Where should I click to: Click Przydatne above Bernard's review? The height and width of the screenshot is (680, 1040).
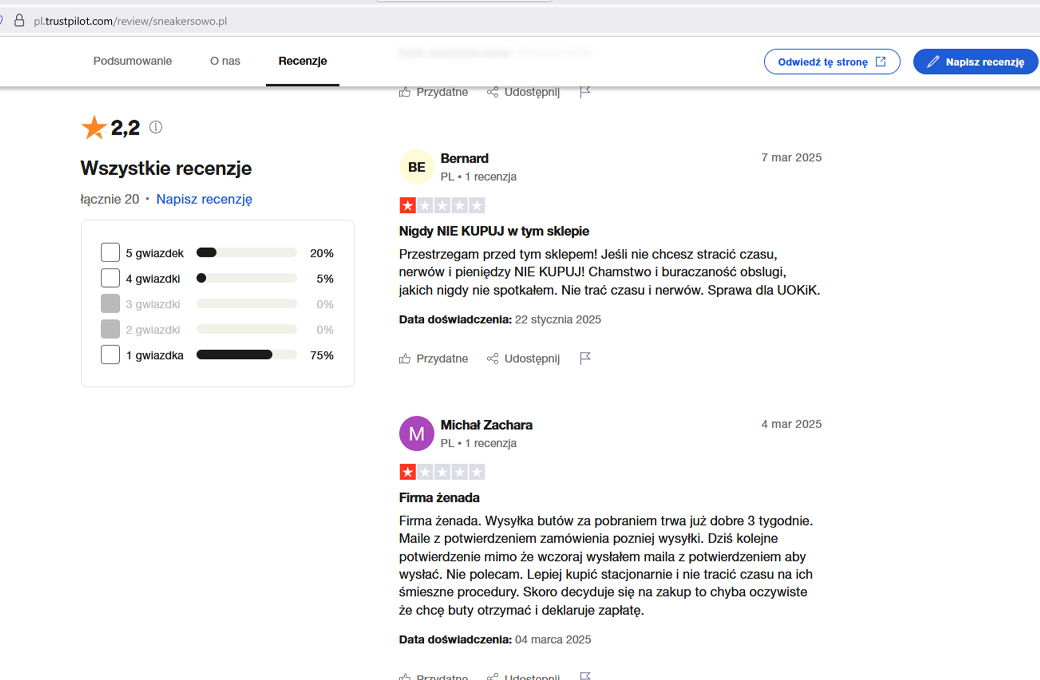pyautogui.click(x=434, y=92)
